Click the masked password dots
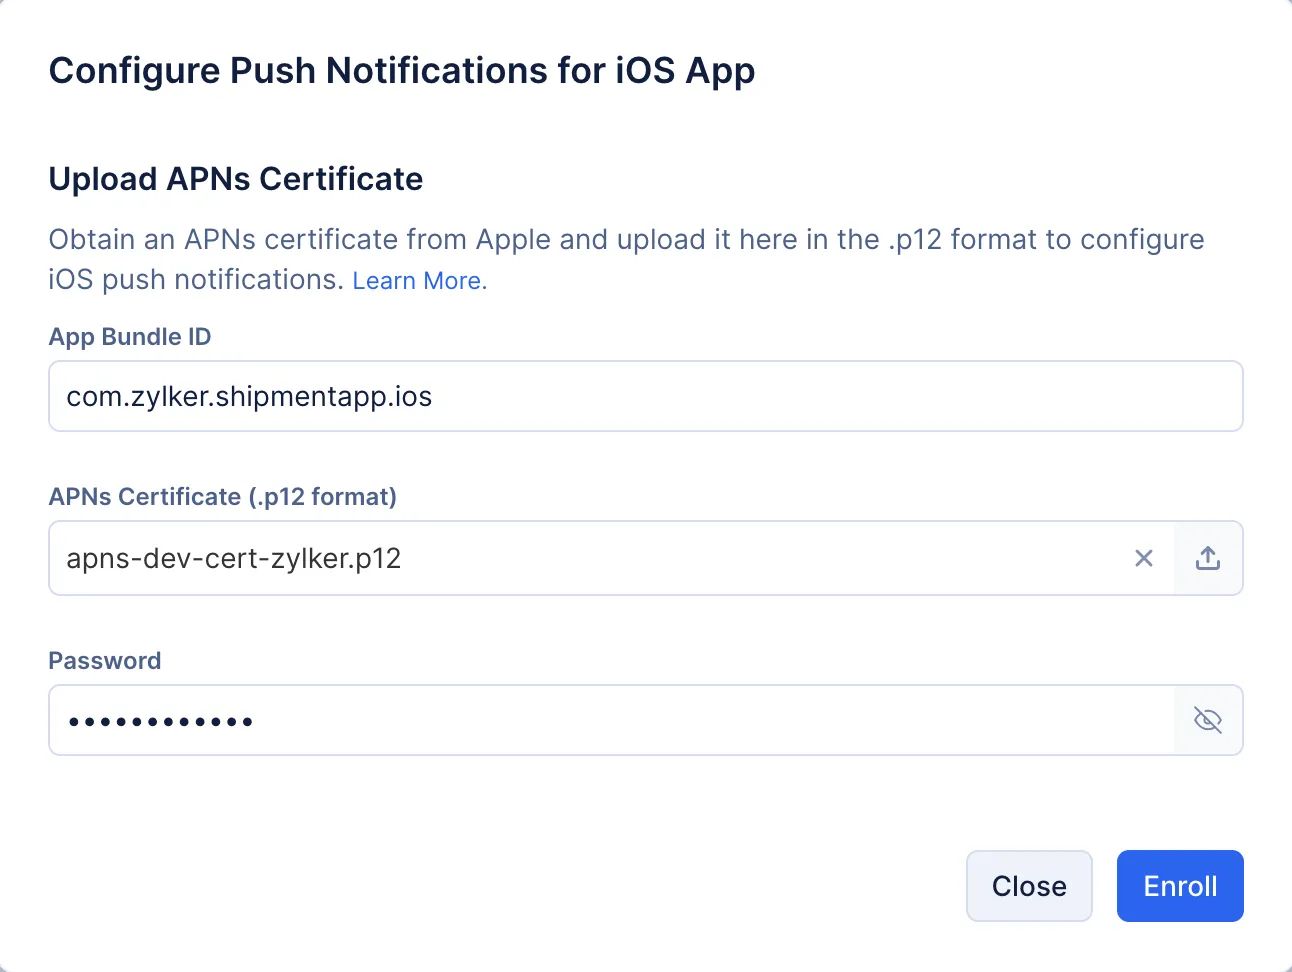This screenshot has height=972, width=1292. click(160, 721)
